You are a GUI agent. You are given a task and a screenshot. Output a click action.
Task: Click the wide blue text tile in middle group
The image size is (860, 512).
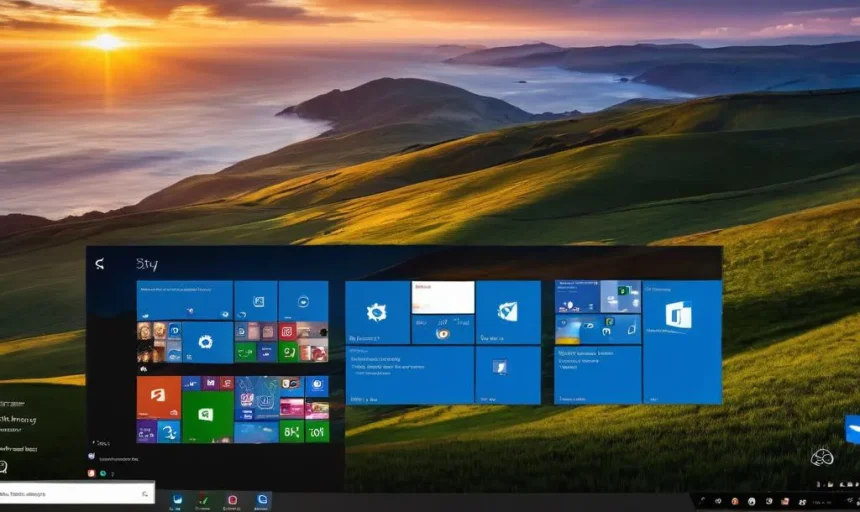tap(409, 375)
